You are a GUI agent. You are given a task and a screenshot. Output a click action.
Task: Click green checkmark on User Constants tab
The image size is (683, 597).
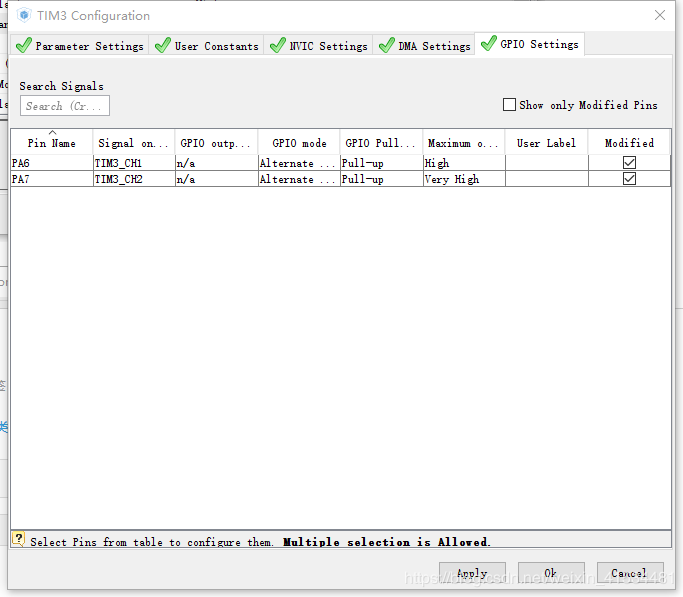click(163, 45)
